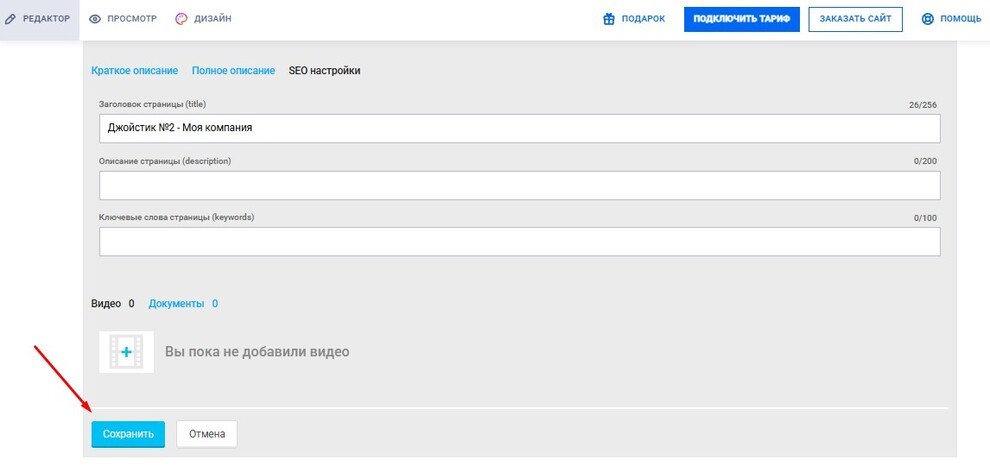Click the pencil icon beside Редактор
Image resolution: width=990 pixels, height=466 pixels.
coord(9,19)
